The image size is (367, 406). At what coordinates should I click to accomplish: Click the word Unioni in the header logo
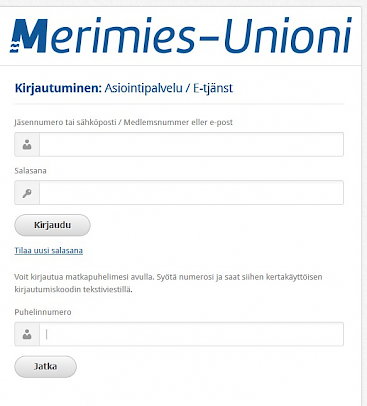tap(288, 36)
